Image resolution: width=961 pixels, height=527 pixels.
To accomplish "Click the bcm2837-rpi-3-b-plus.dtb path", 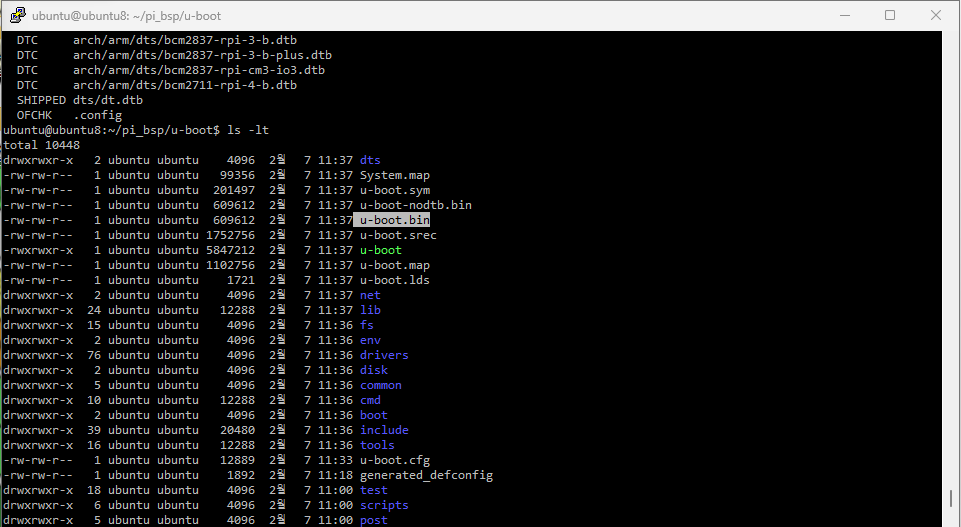I will [202, 55].
